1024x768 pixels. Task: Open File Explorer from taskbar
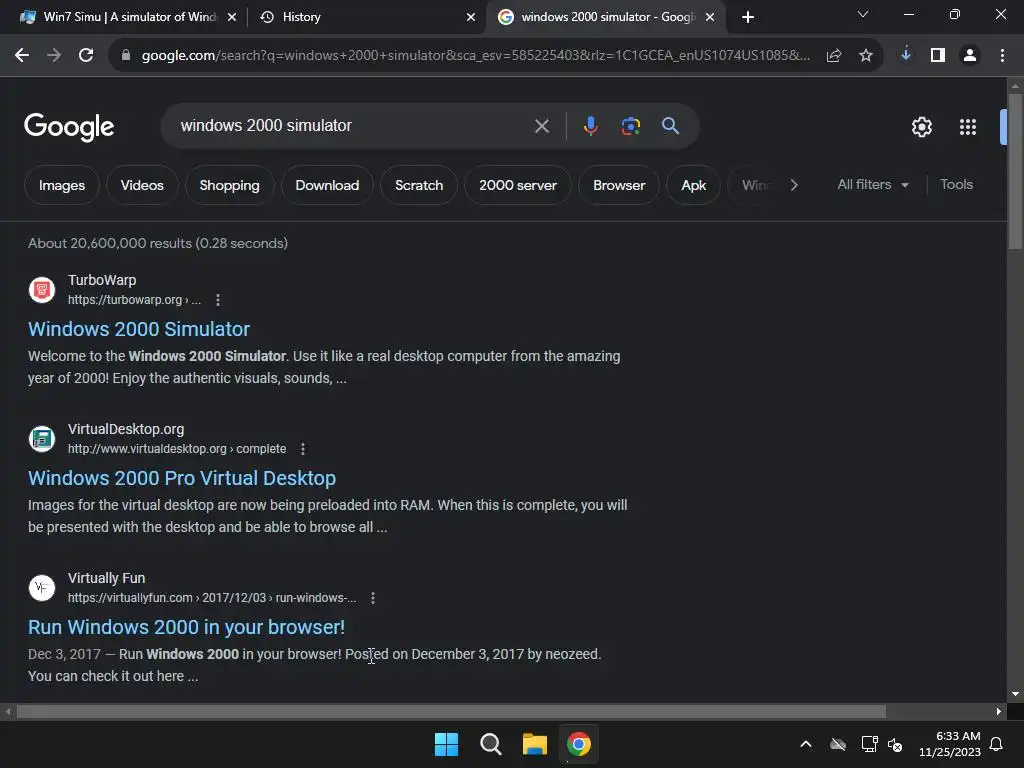tap(535, 744)
